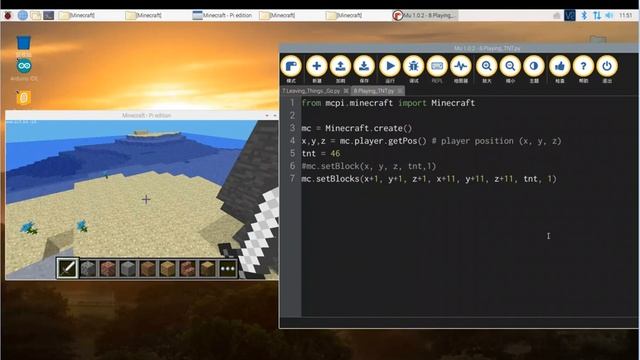Click code line 1 import statement
The width and height of the screenshot is (640, 360).
(388, 103)
